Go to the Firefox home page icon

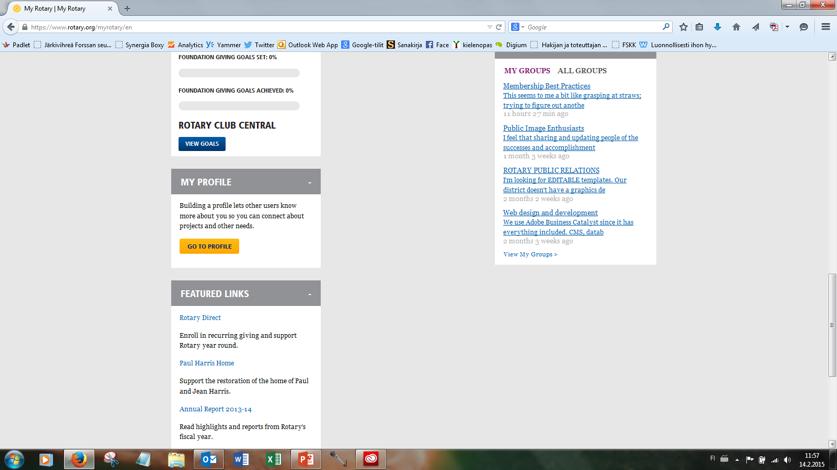pos(736,27)
